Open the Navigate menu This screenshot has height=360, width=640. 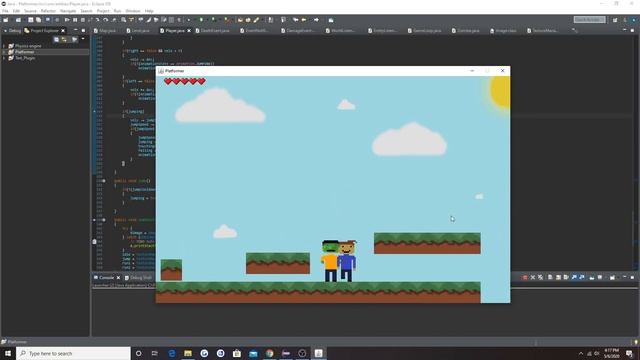coord(68,11)
